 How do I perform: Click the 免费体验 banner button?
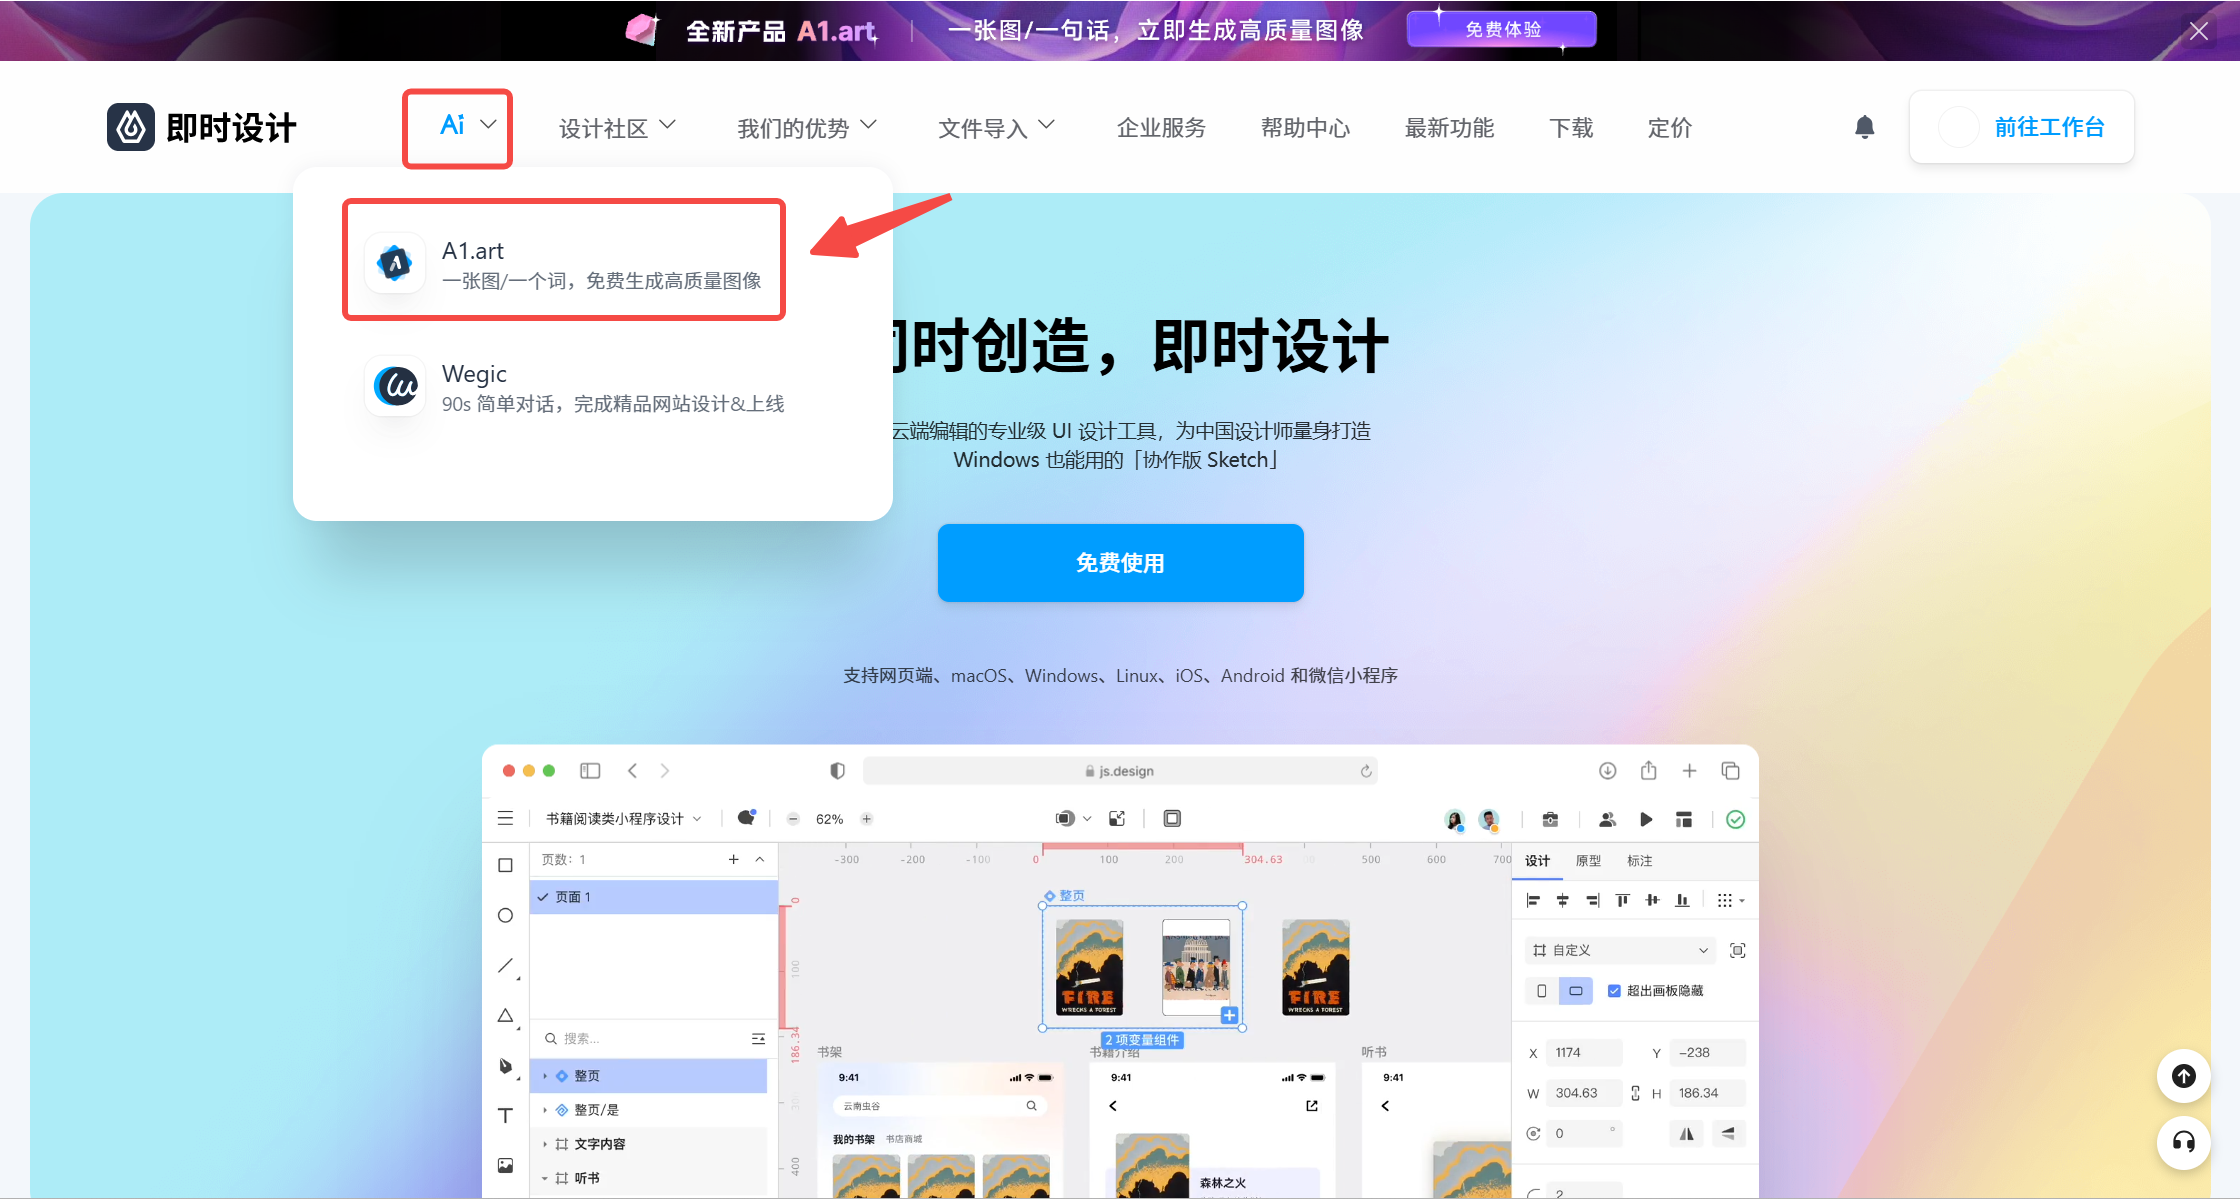(x=1501, y=29)
